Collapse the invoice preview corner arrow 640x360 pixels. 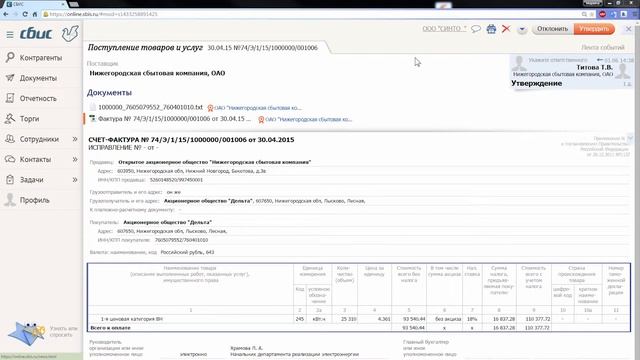click(x=630, y=138)
